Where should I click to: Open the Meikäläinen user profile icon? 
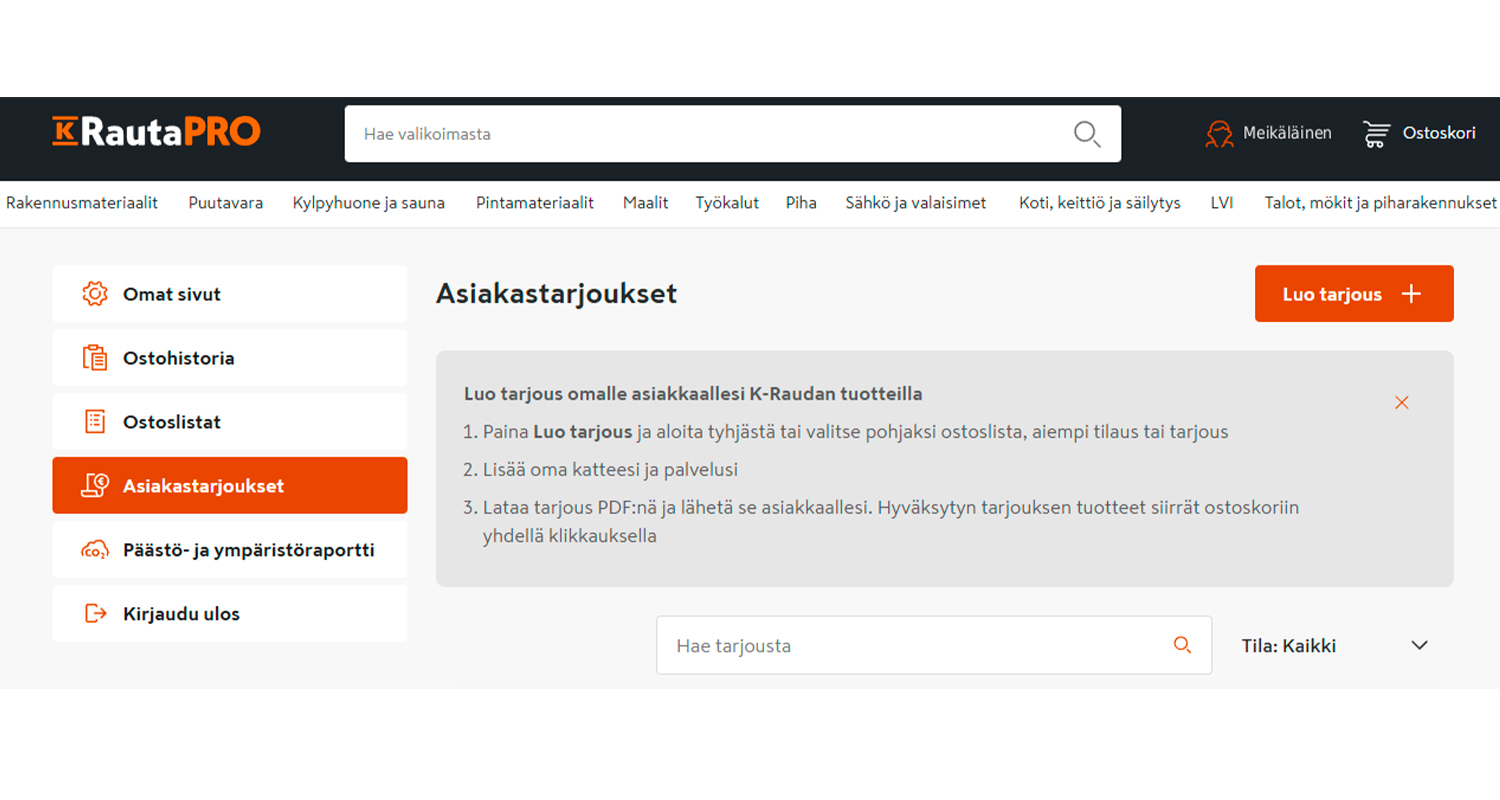[1219, 133]
